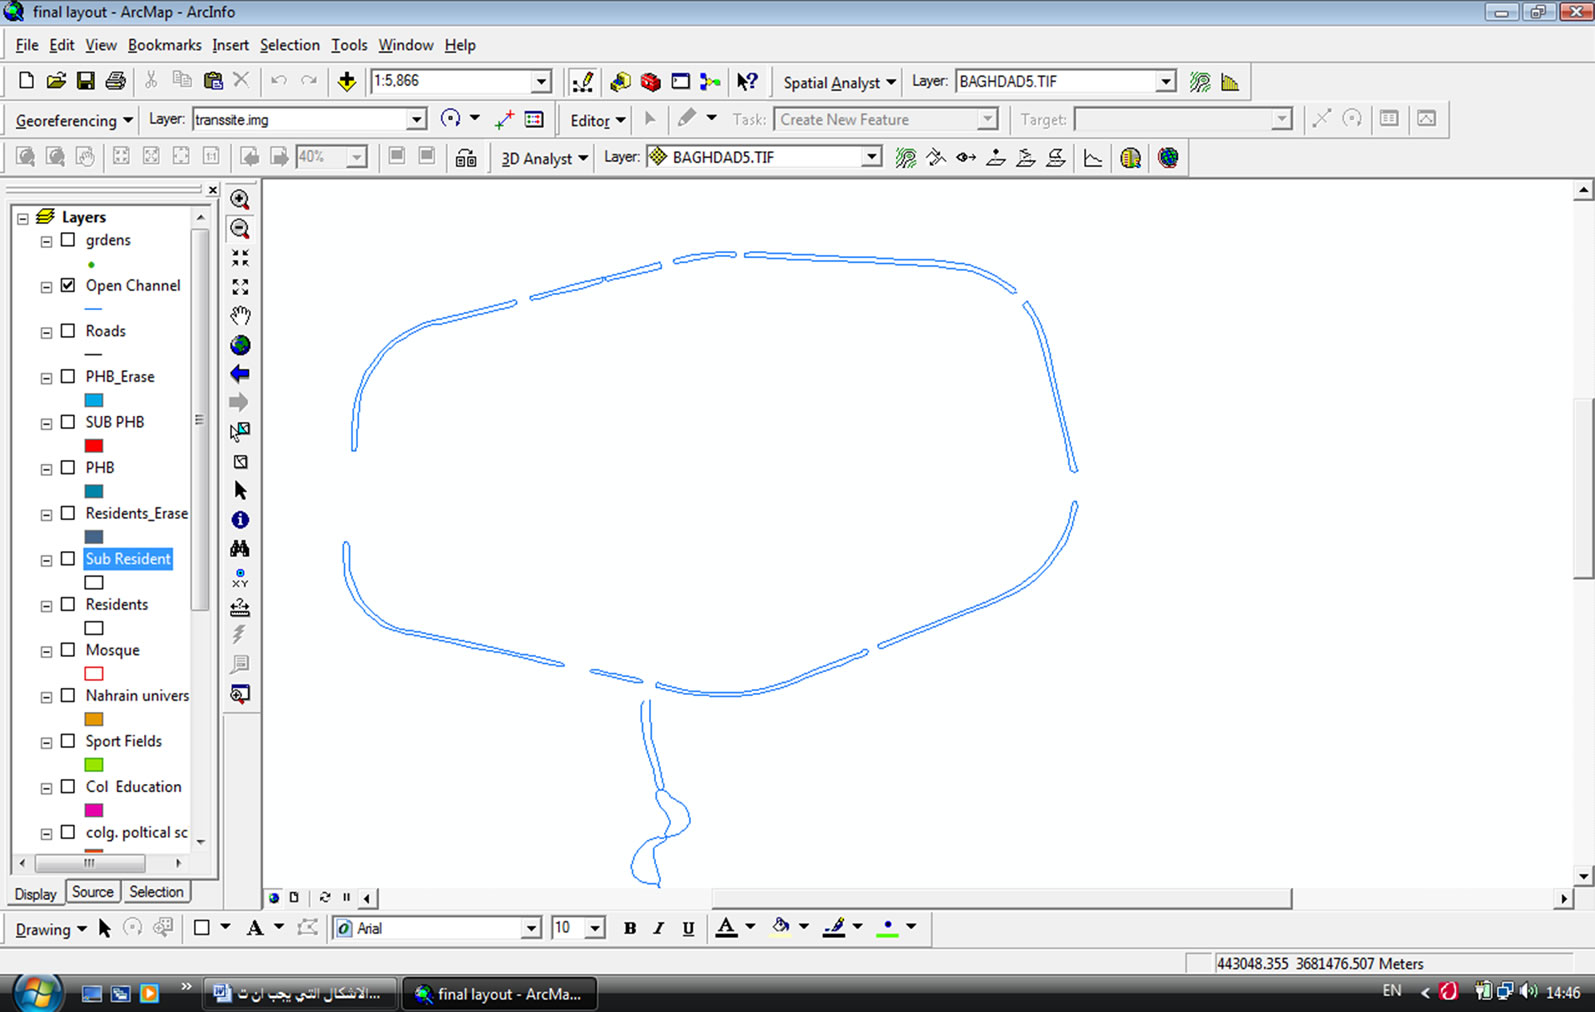Click the Nahrain univers orange swatch
This screenshot has width=1595, height=1012.
[94, 719]
